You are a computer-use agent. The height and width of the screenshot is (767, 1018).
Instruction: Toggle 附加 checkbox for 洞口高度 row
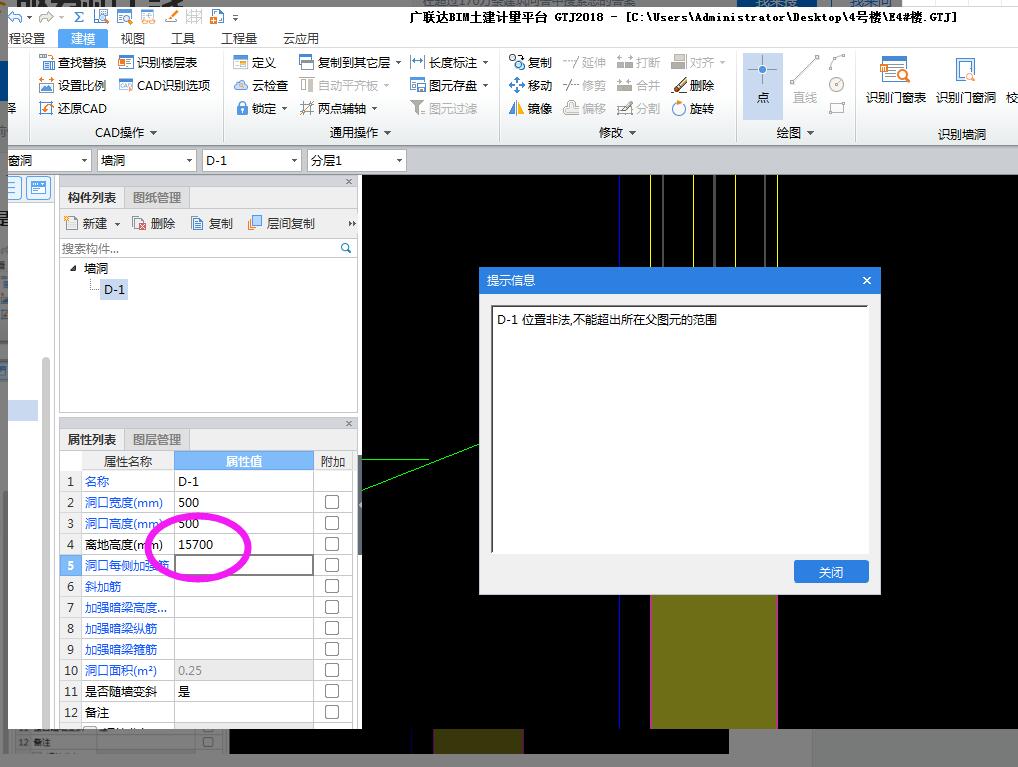point(332,523)
